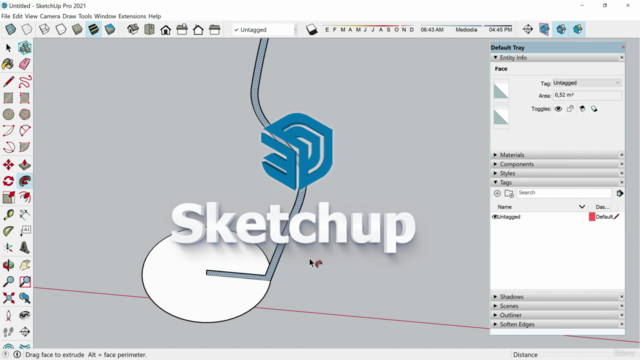Open the File menu
This screenshot has height=360, width=640.
[x=6, y=16]
